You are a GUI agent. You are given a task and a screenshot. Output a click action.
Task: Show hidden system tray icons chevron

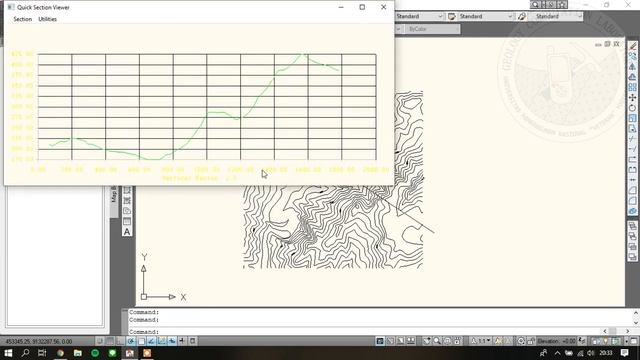point(557,353)
